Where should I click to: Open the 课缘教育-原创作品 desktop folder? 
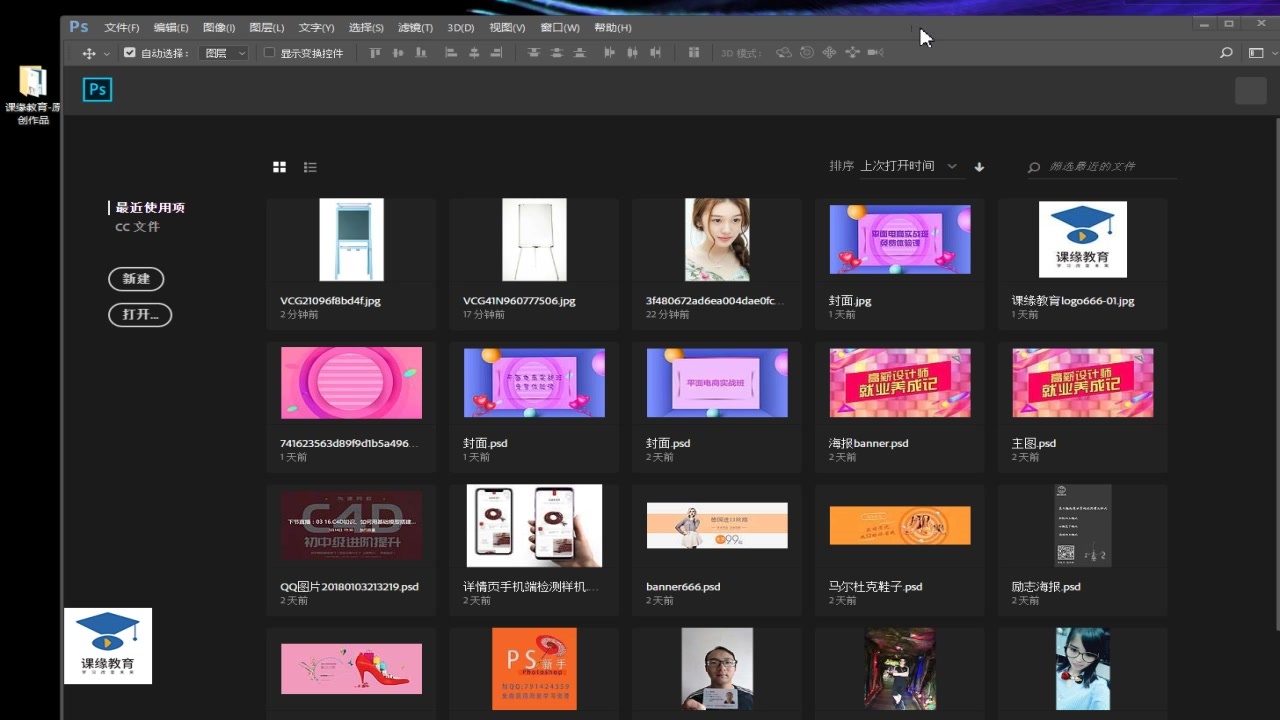(32, 96)
